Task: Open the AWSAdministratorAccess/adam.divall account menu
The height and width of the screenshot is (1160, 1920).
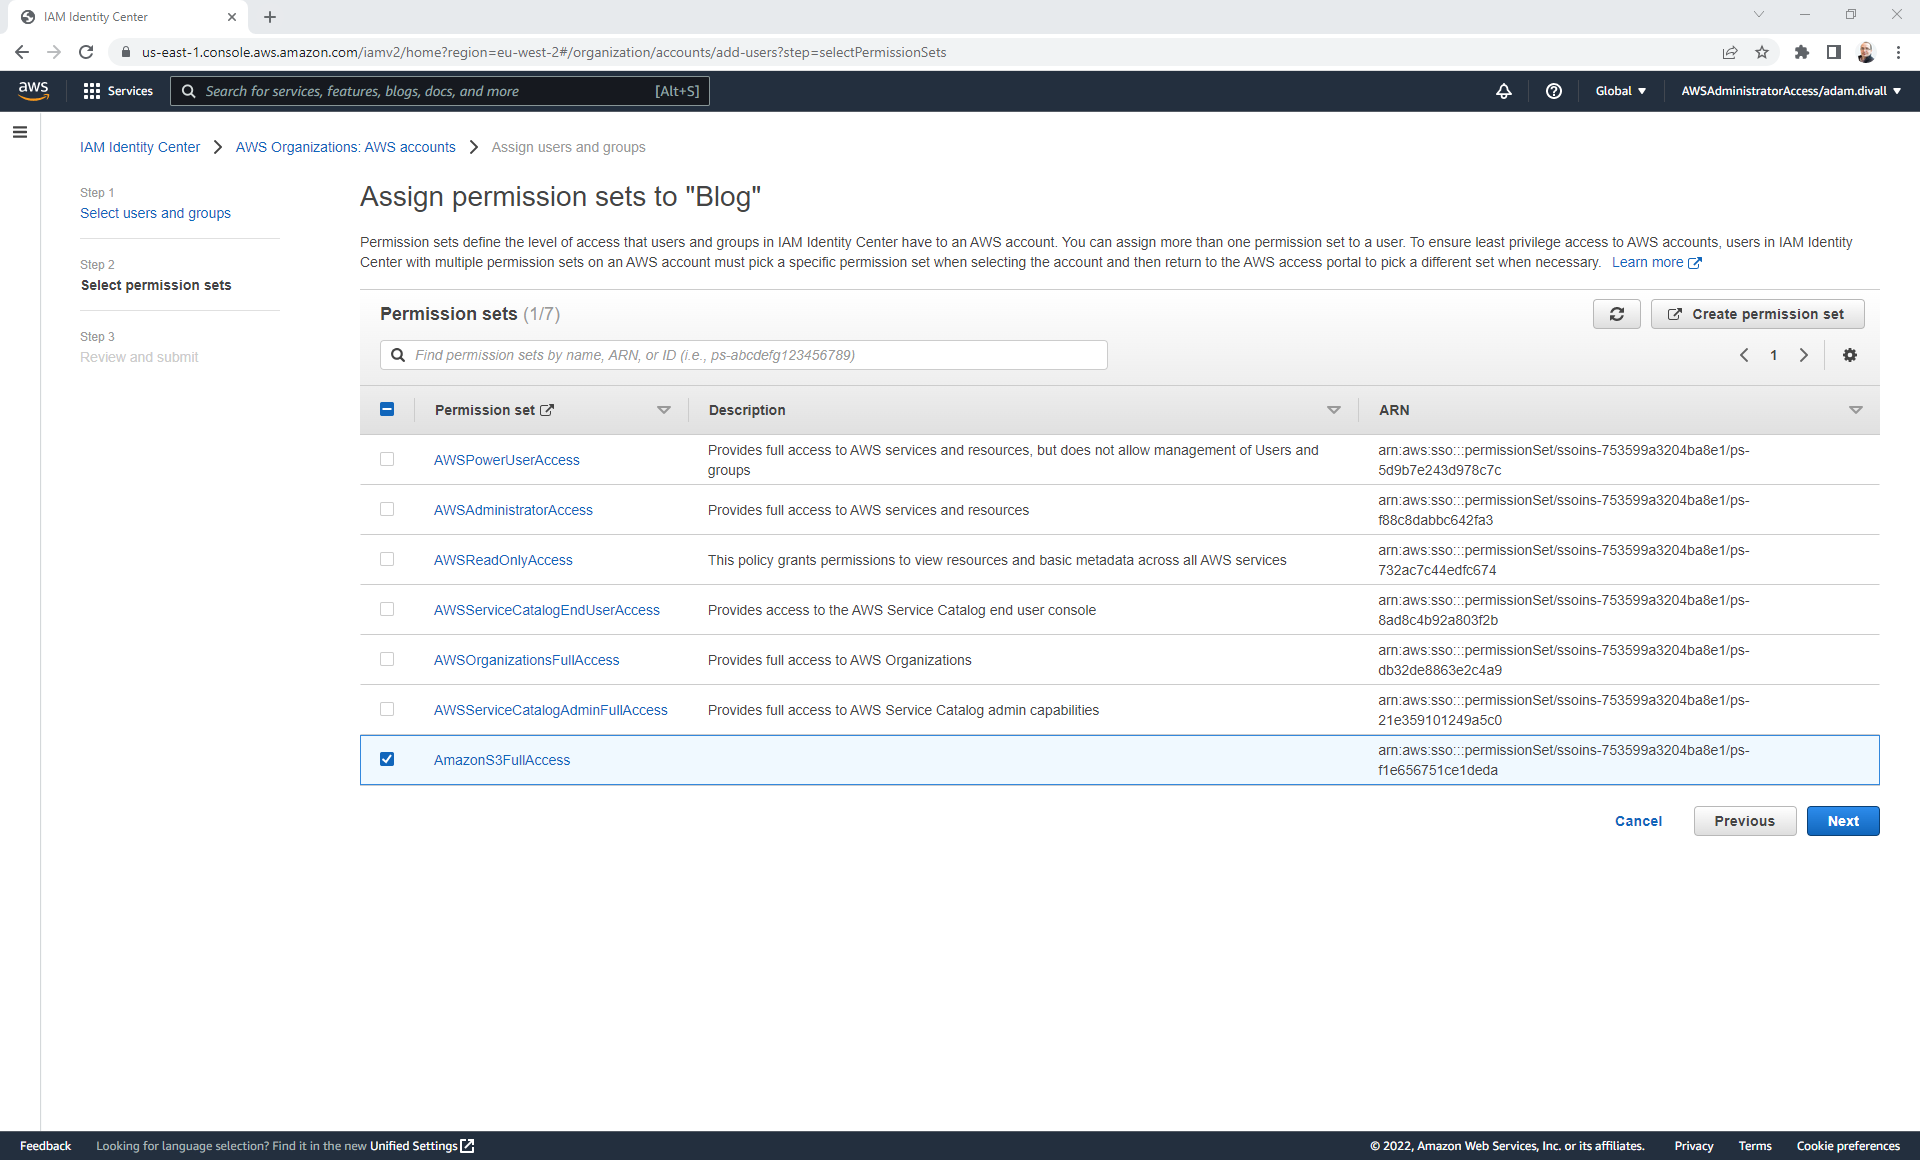Action: coord(1791,91)
